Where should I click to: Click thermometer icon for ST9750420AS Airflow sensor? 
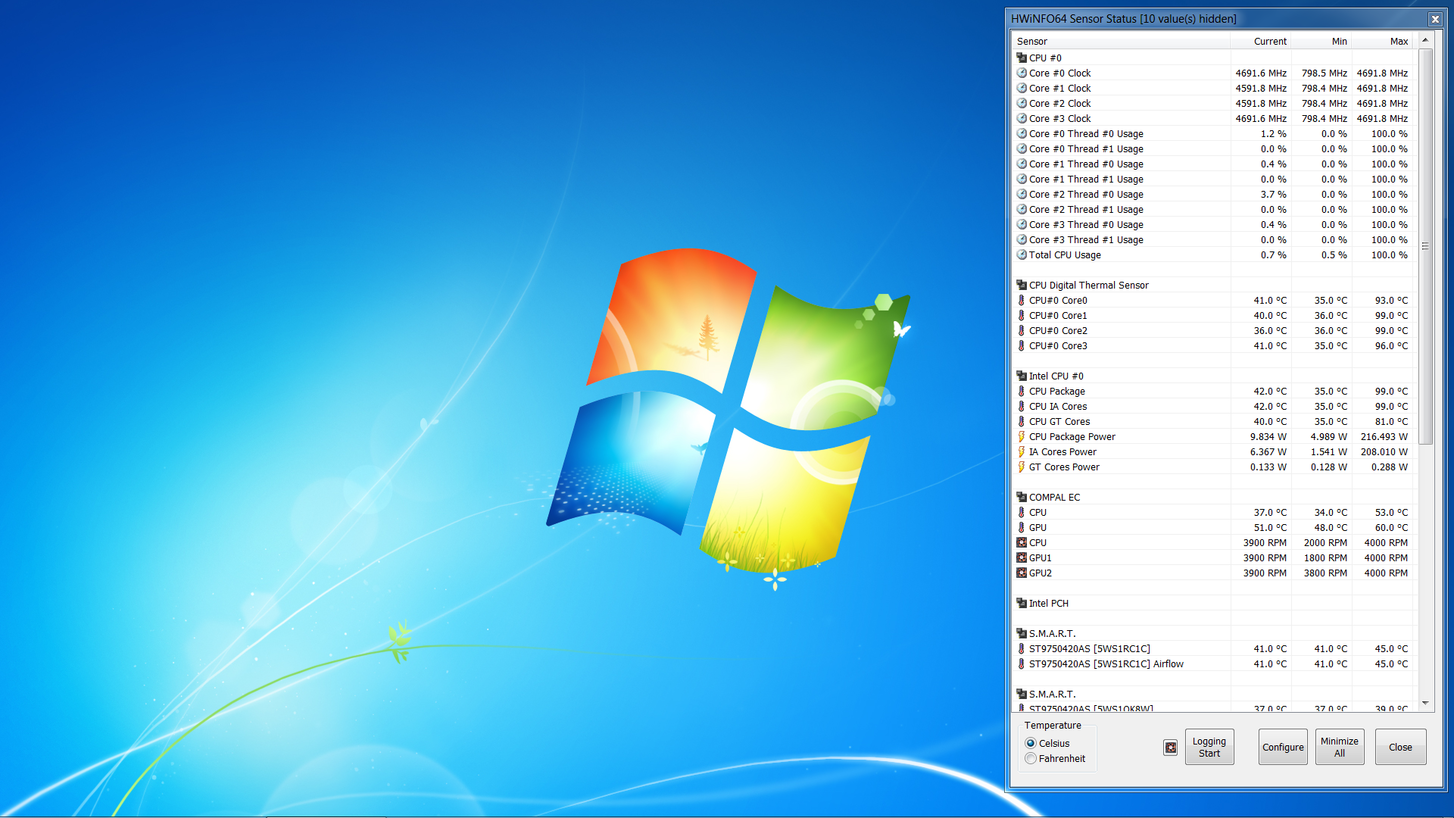[1021, 664]
